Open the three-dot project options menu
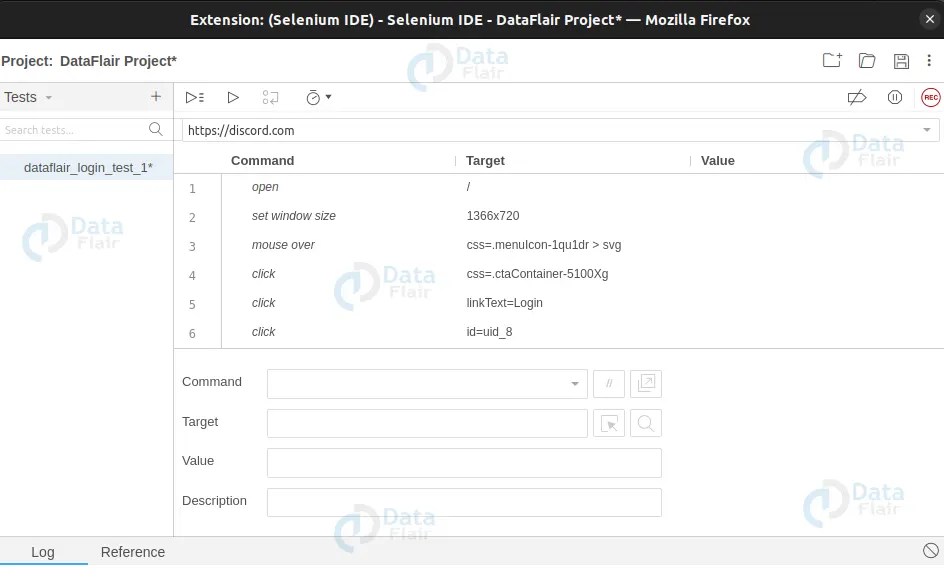 (x=929, y=60)
